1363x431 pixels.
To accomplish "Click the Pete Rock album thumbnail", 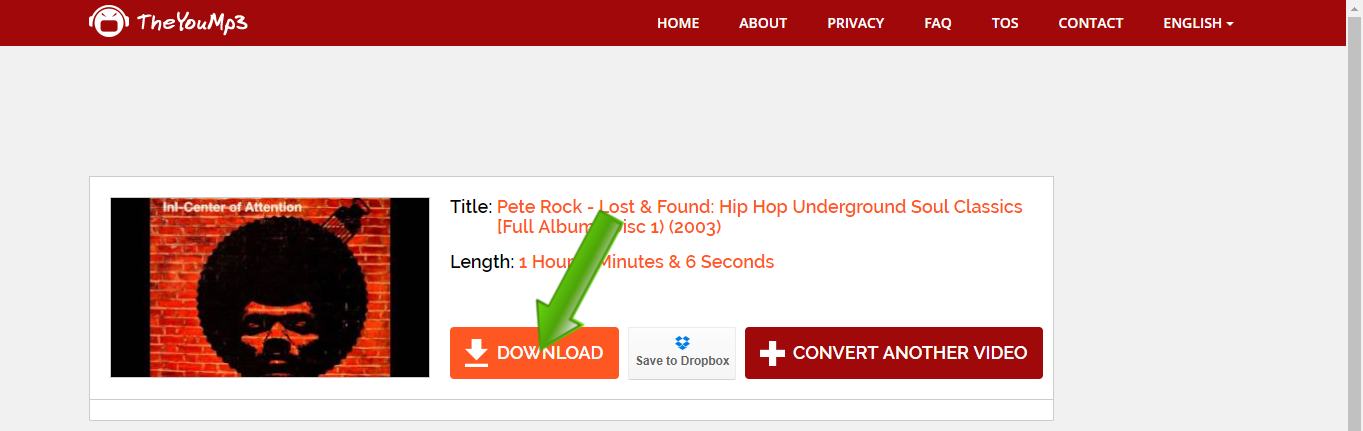I will (x=270, y=287).
